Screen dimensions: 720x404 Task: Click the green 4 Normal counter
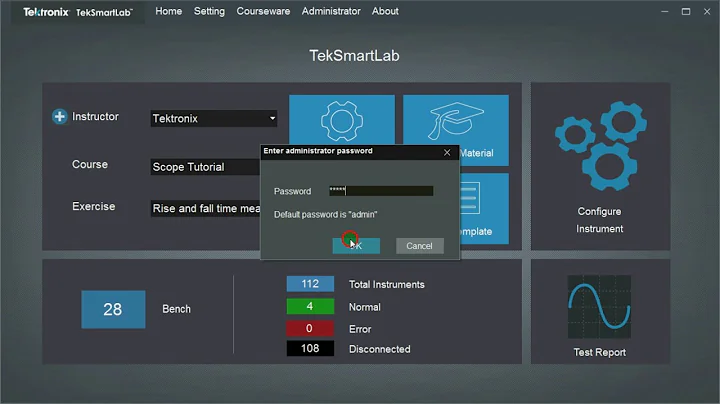click(310, 306)
